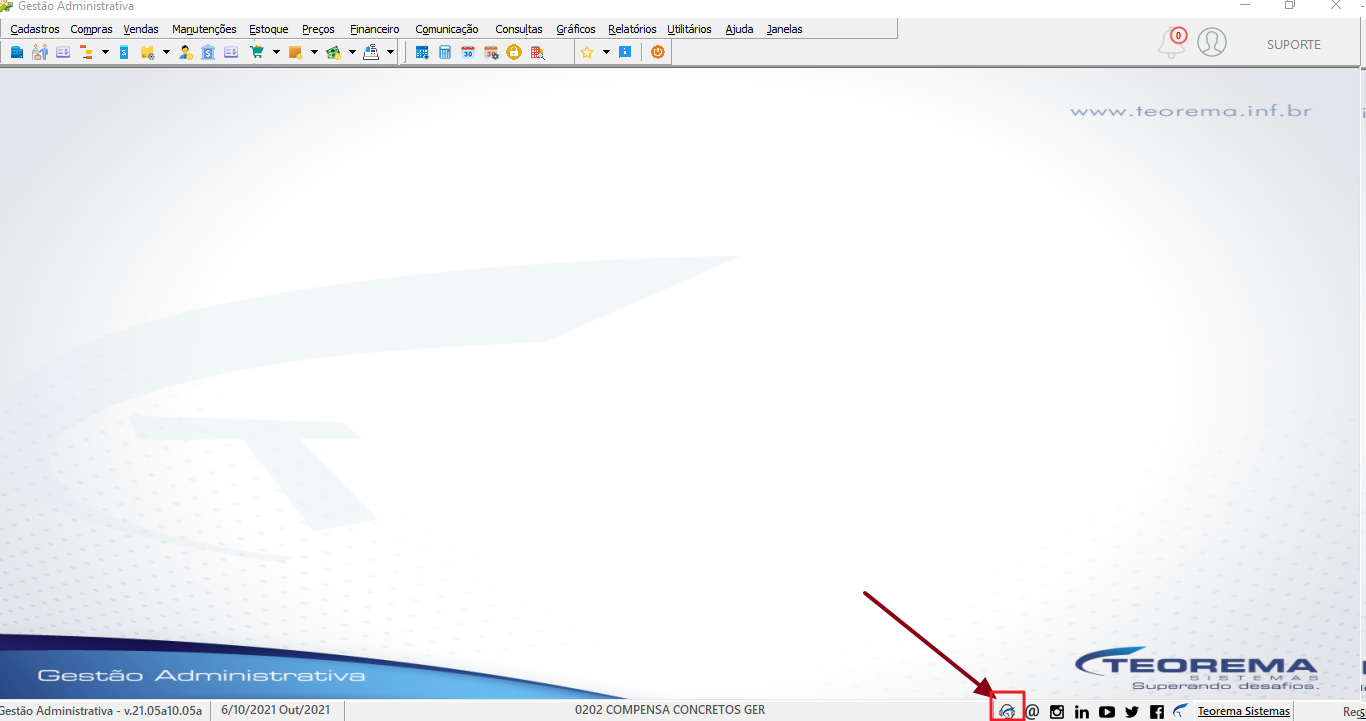Open the Vendas menu
The height and width of the screenshot is (721, 1366).
click(141, 29)
